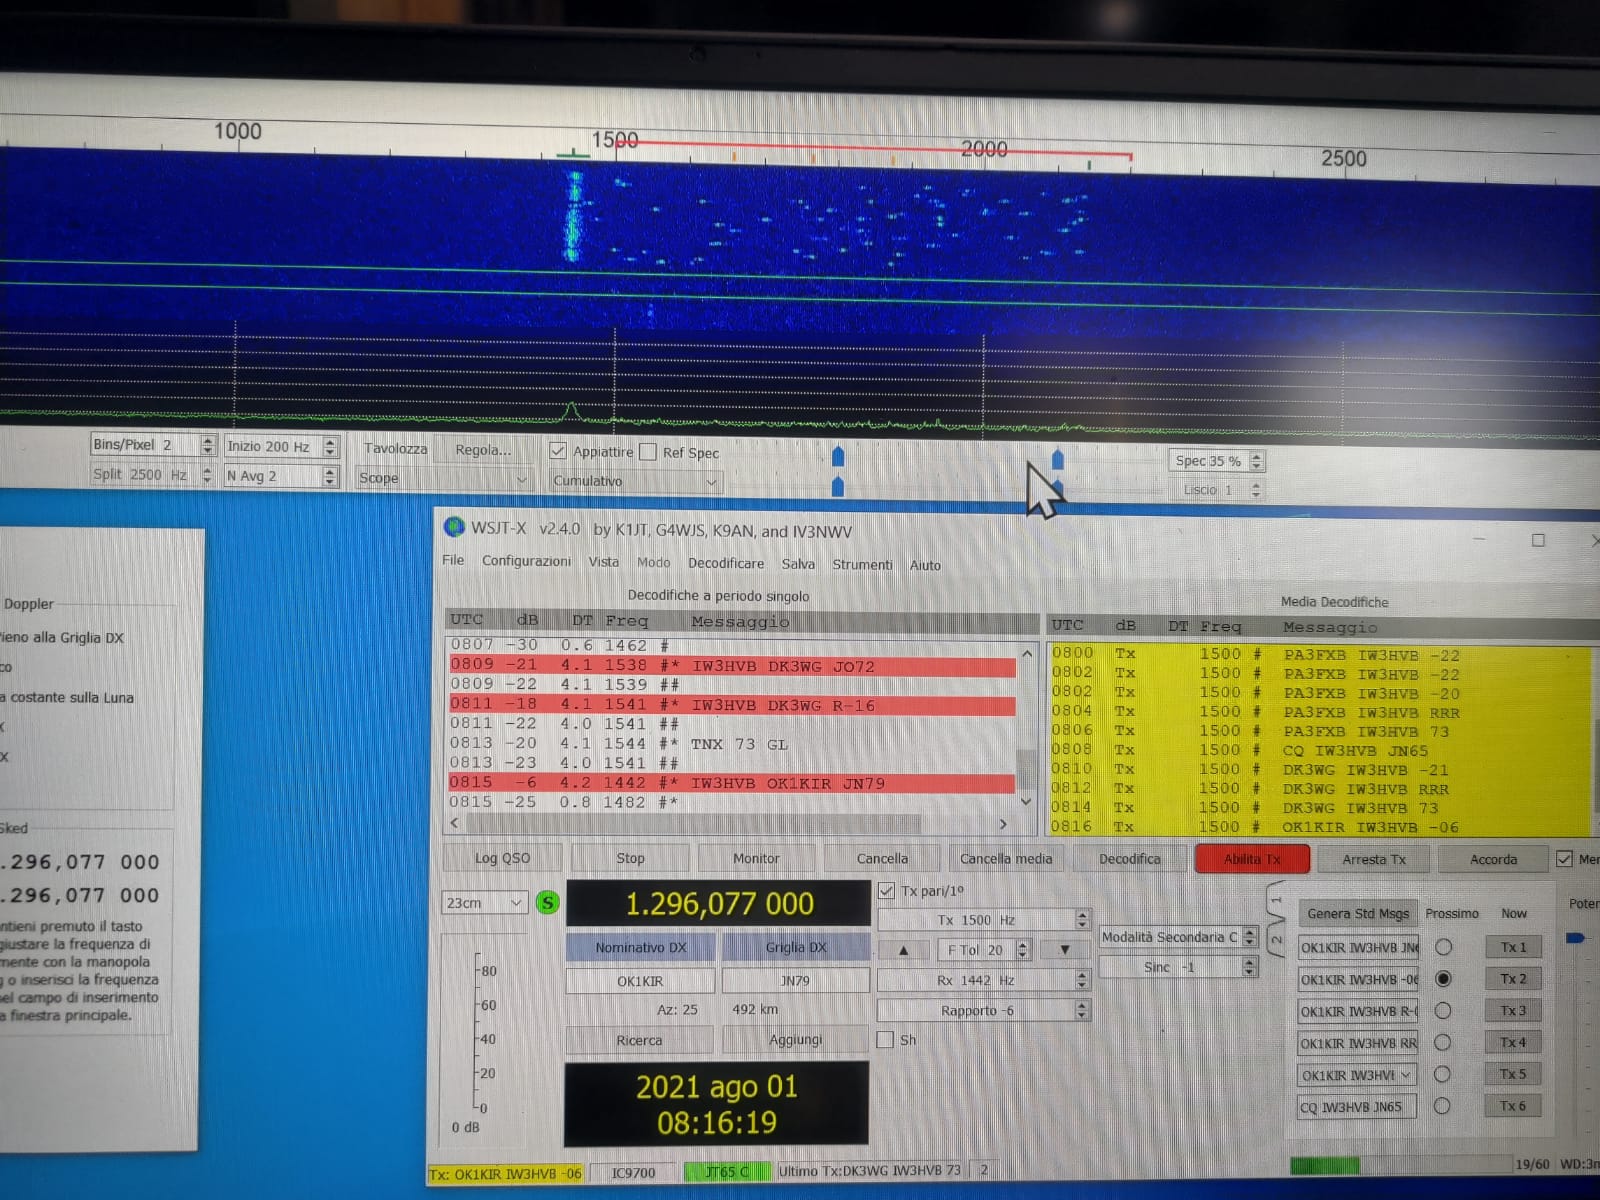1600x1200 pixels.
Task: Select the decode row IW3HVB OK1KIR JN79
Action: coord(731,783)
